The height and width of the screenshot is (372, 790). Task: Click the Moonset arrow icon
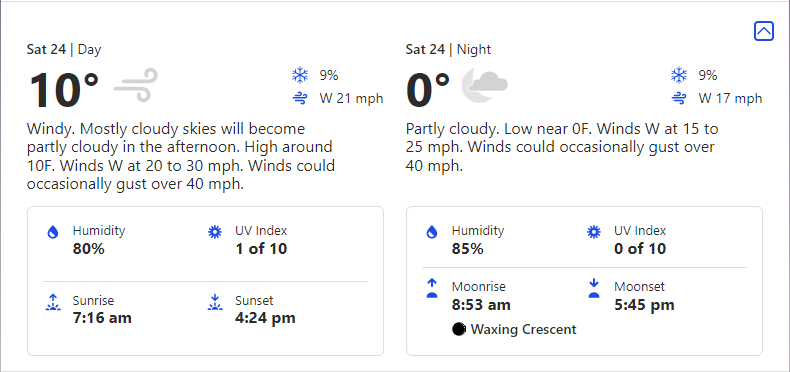tap(594, 288)
